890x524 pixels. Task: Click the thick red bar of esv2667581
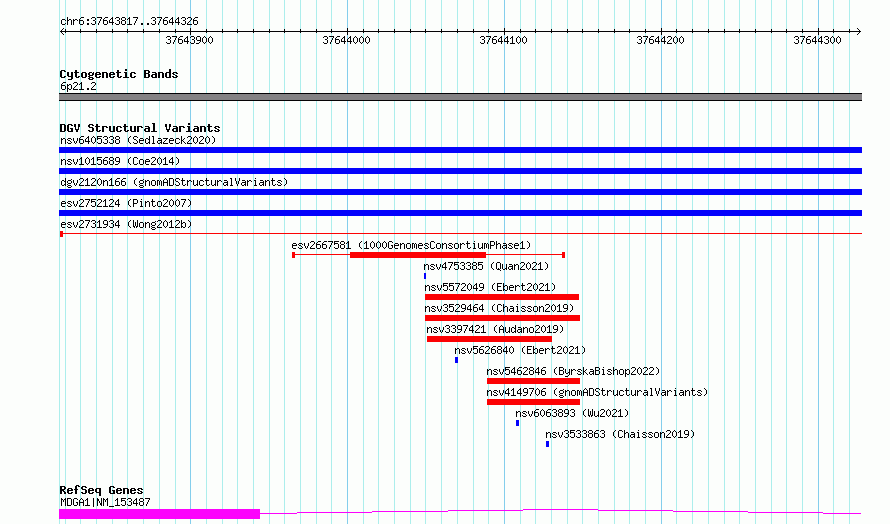(x=418, y=255)
